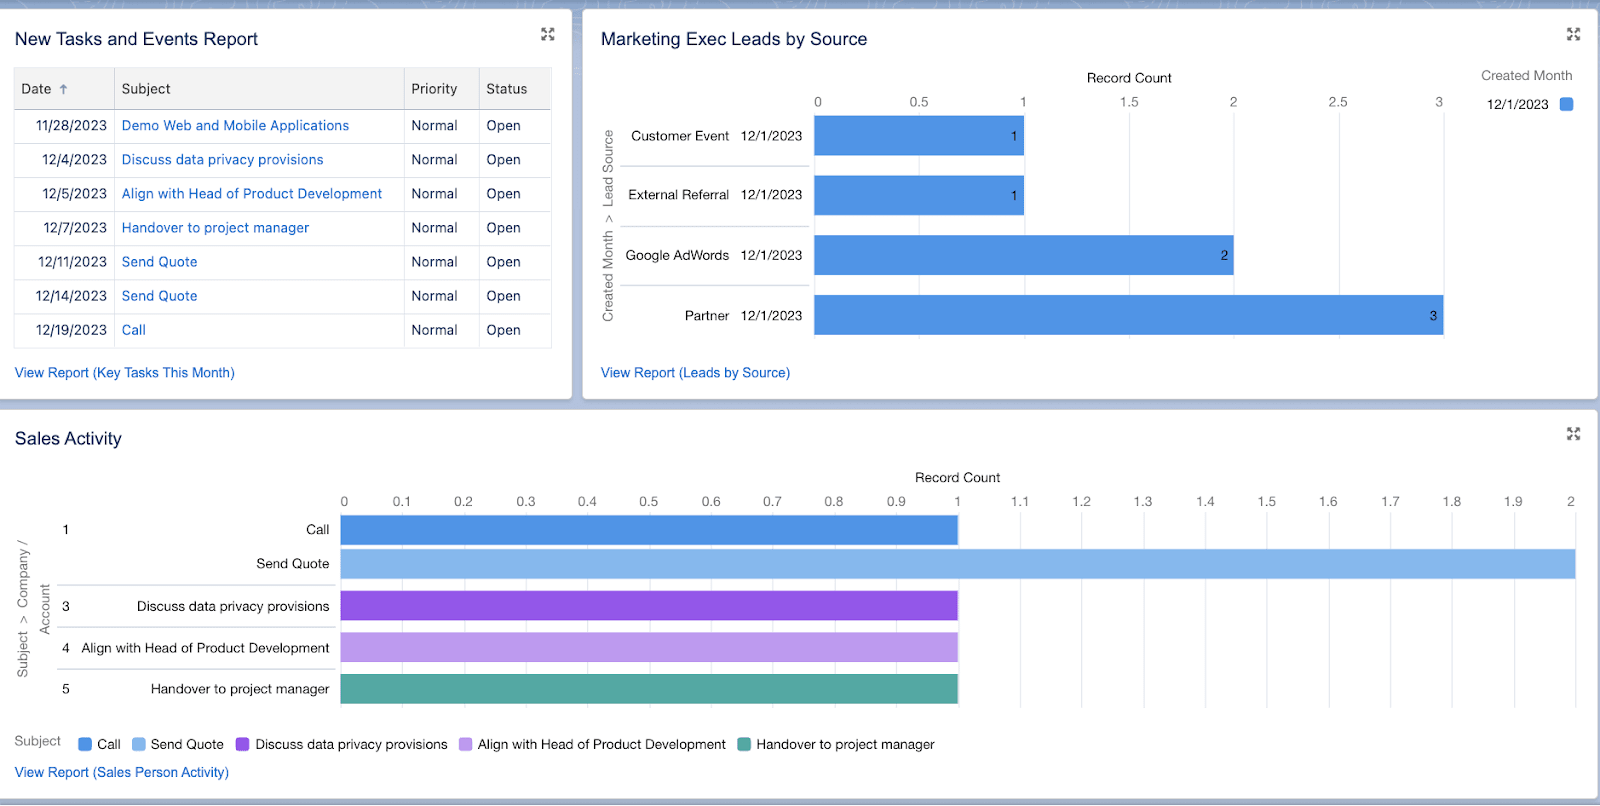Select the Call bar in Sales Activity chart
The height and width of the screenshot is (806, 1600).
[x=649, y=530]
